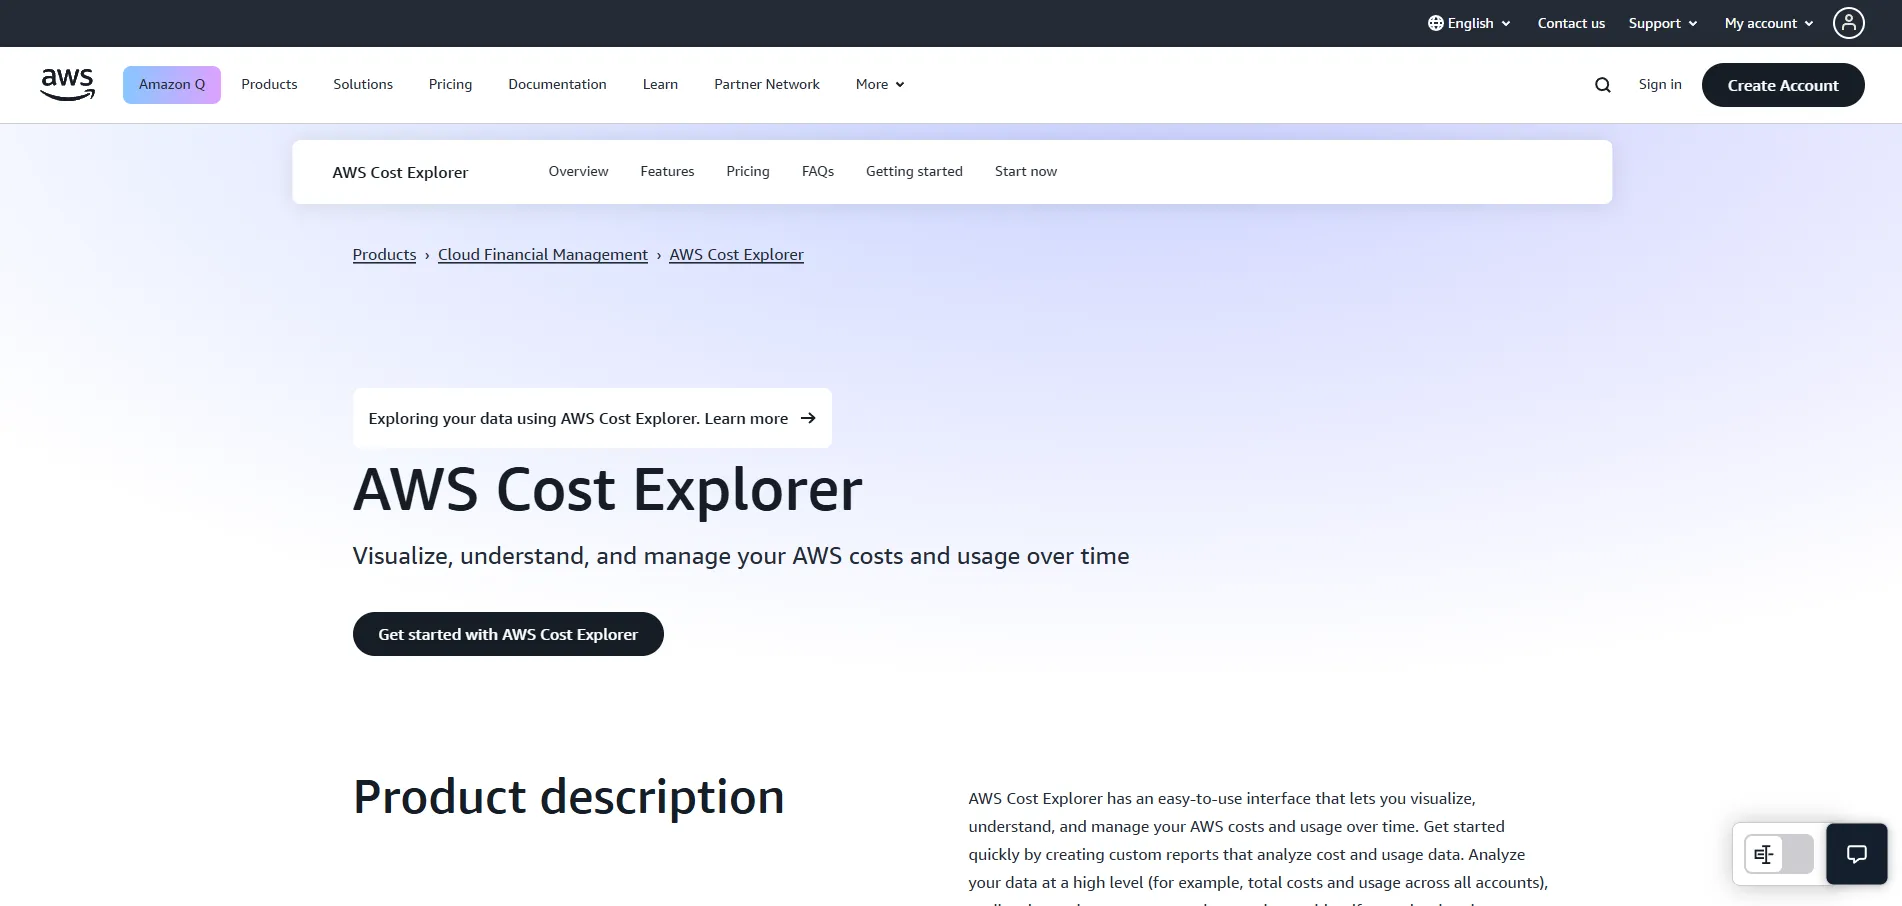This screenshot has width=1902, height=906.
Task: Click Cloud Financial Management breadcrumb
Action: tap(543, 254)
